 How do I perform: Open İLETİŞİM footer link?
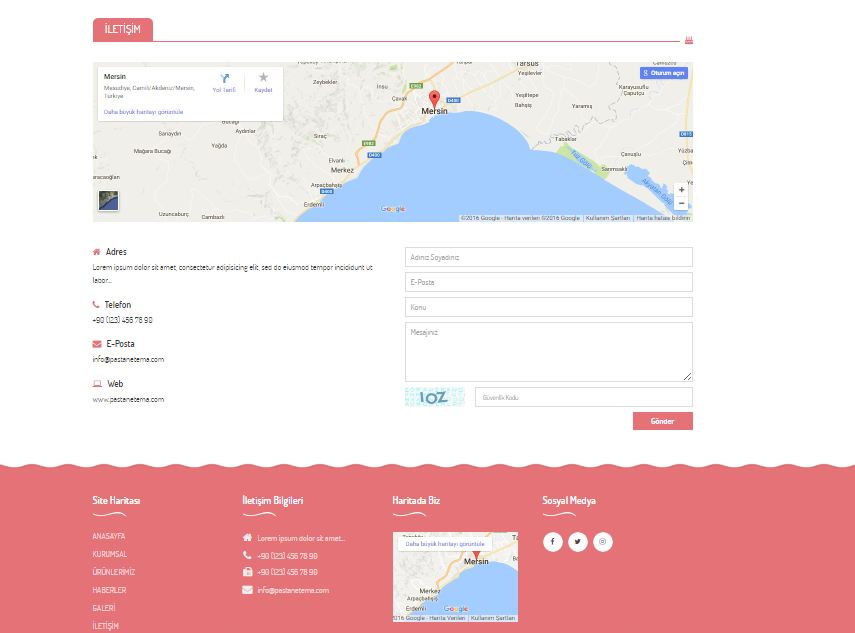tap(105, 626)
